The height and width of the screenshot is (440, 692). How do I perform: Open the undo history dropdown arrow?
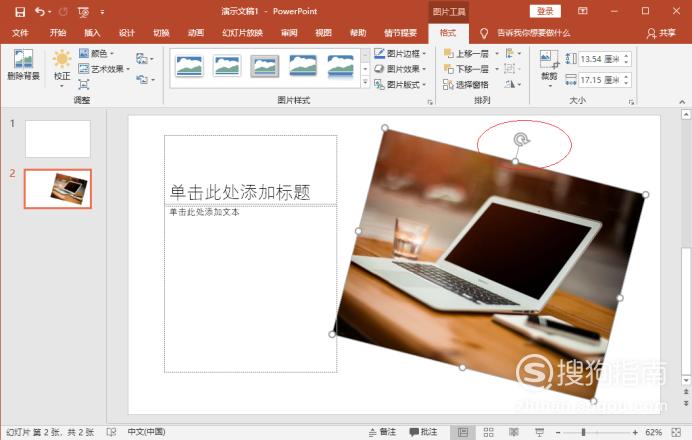pyautogui.click(x=49, y=12)
